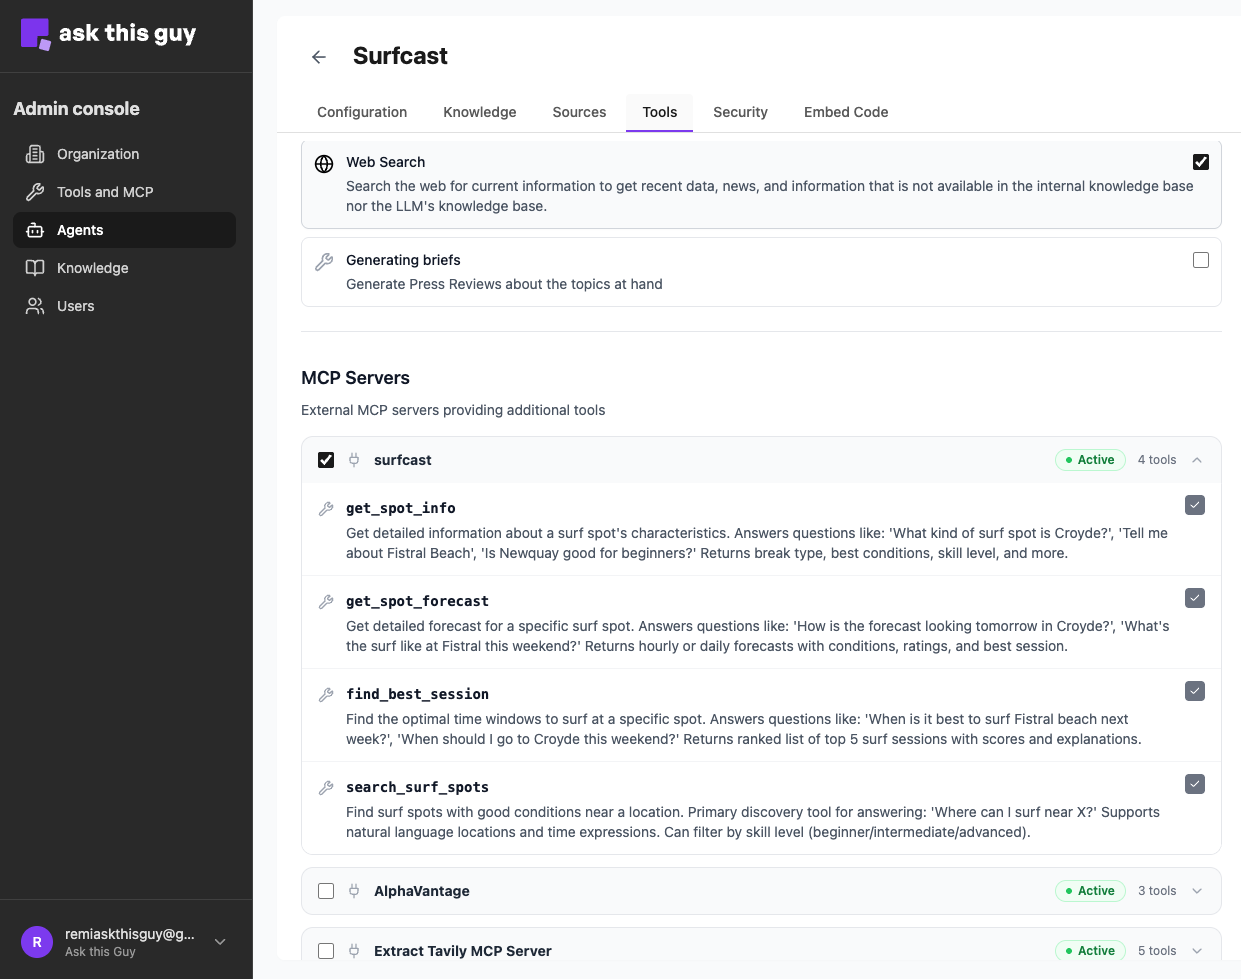Expand the AlphaVantage server tools
The height and width of the screenshot is (979, 1241).
[1197, 891]
